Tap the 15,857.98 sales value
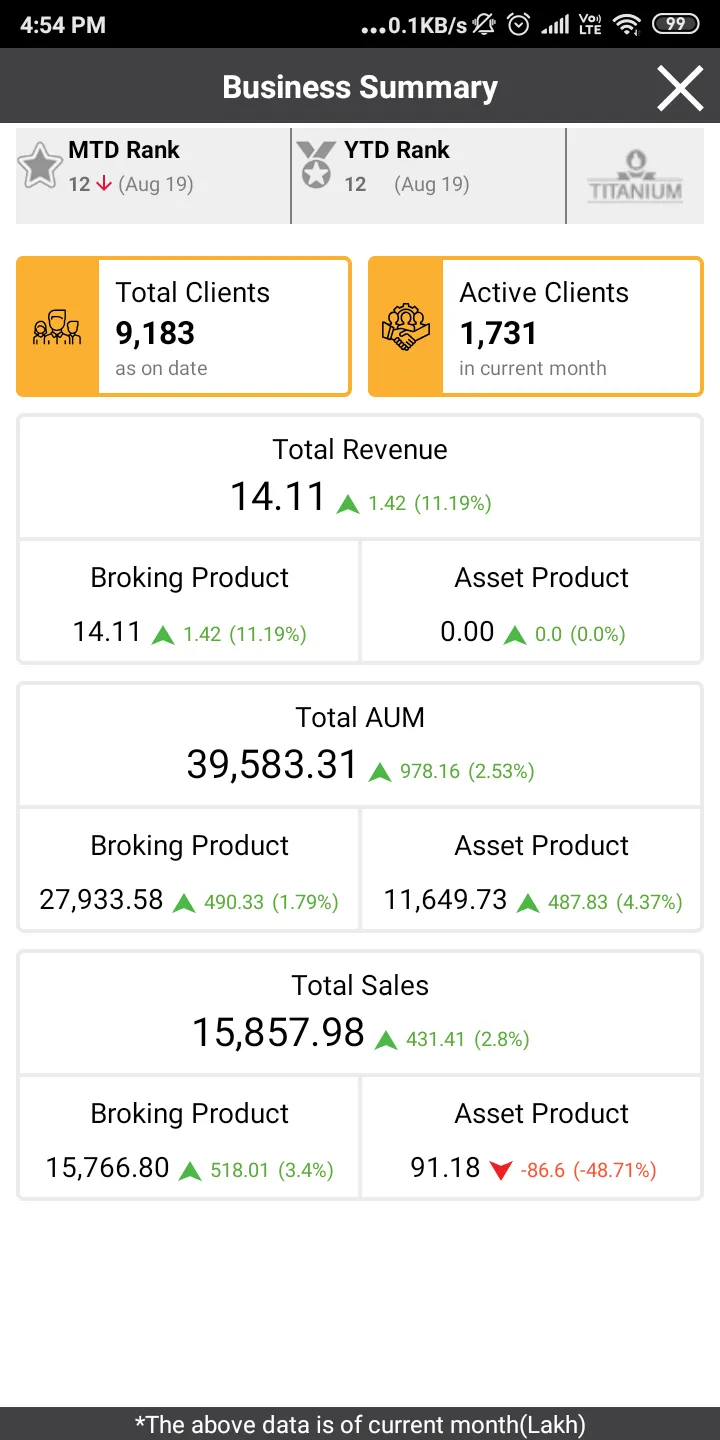This screenshot has width=720, height=1440. click(278, 1033)
